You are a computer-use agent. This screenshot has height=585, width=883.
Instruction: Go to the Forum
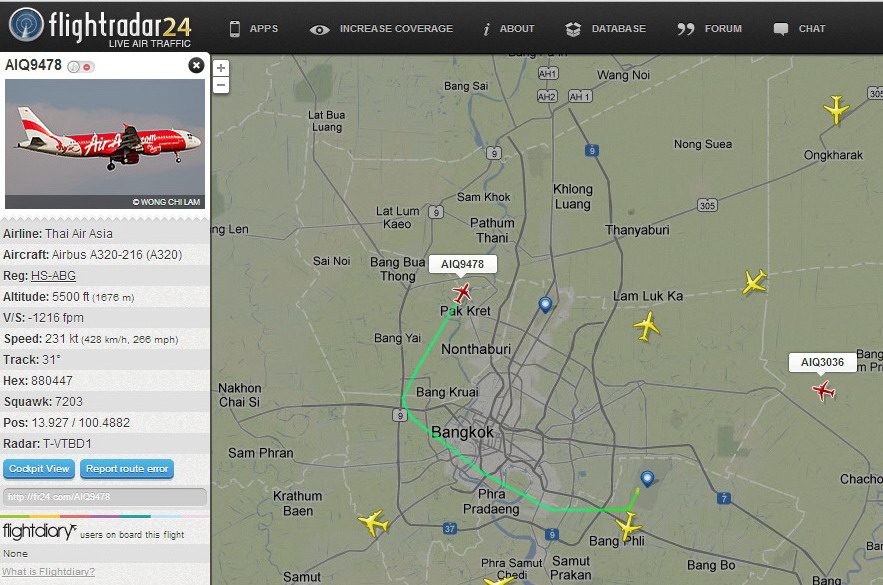710,29
